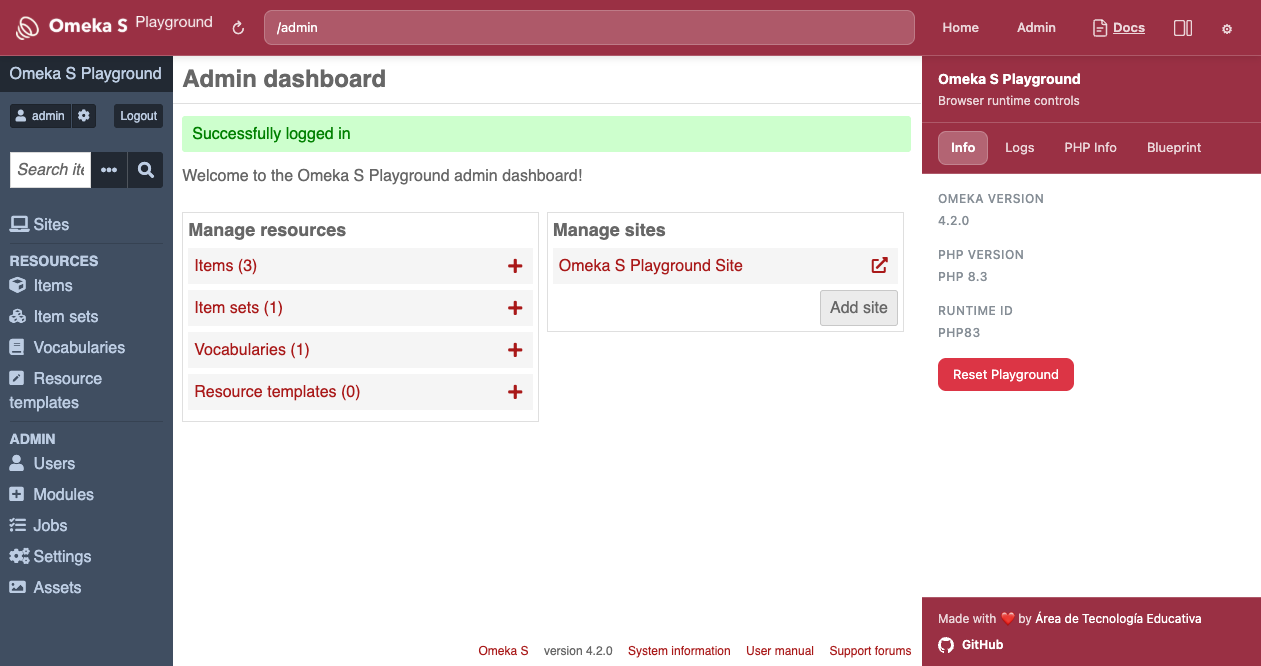Click the user settings gear next to admin

84,116
